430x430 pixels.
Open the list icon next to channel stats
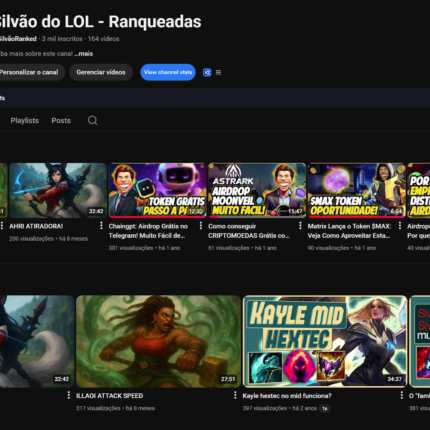(x=218, y=72)
